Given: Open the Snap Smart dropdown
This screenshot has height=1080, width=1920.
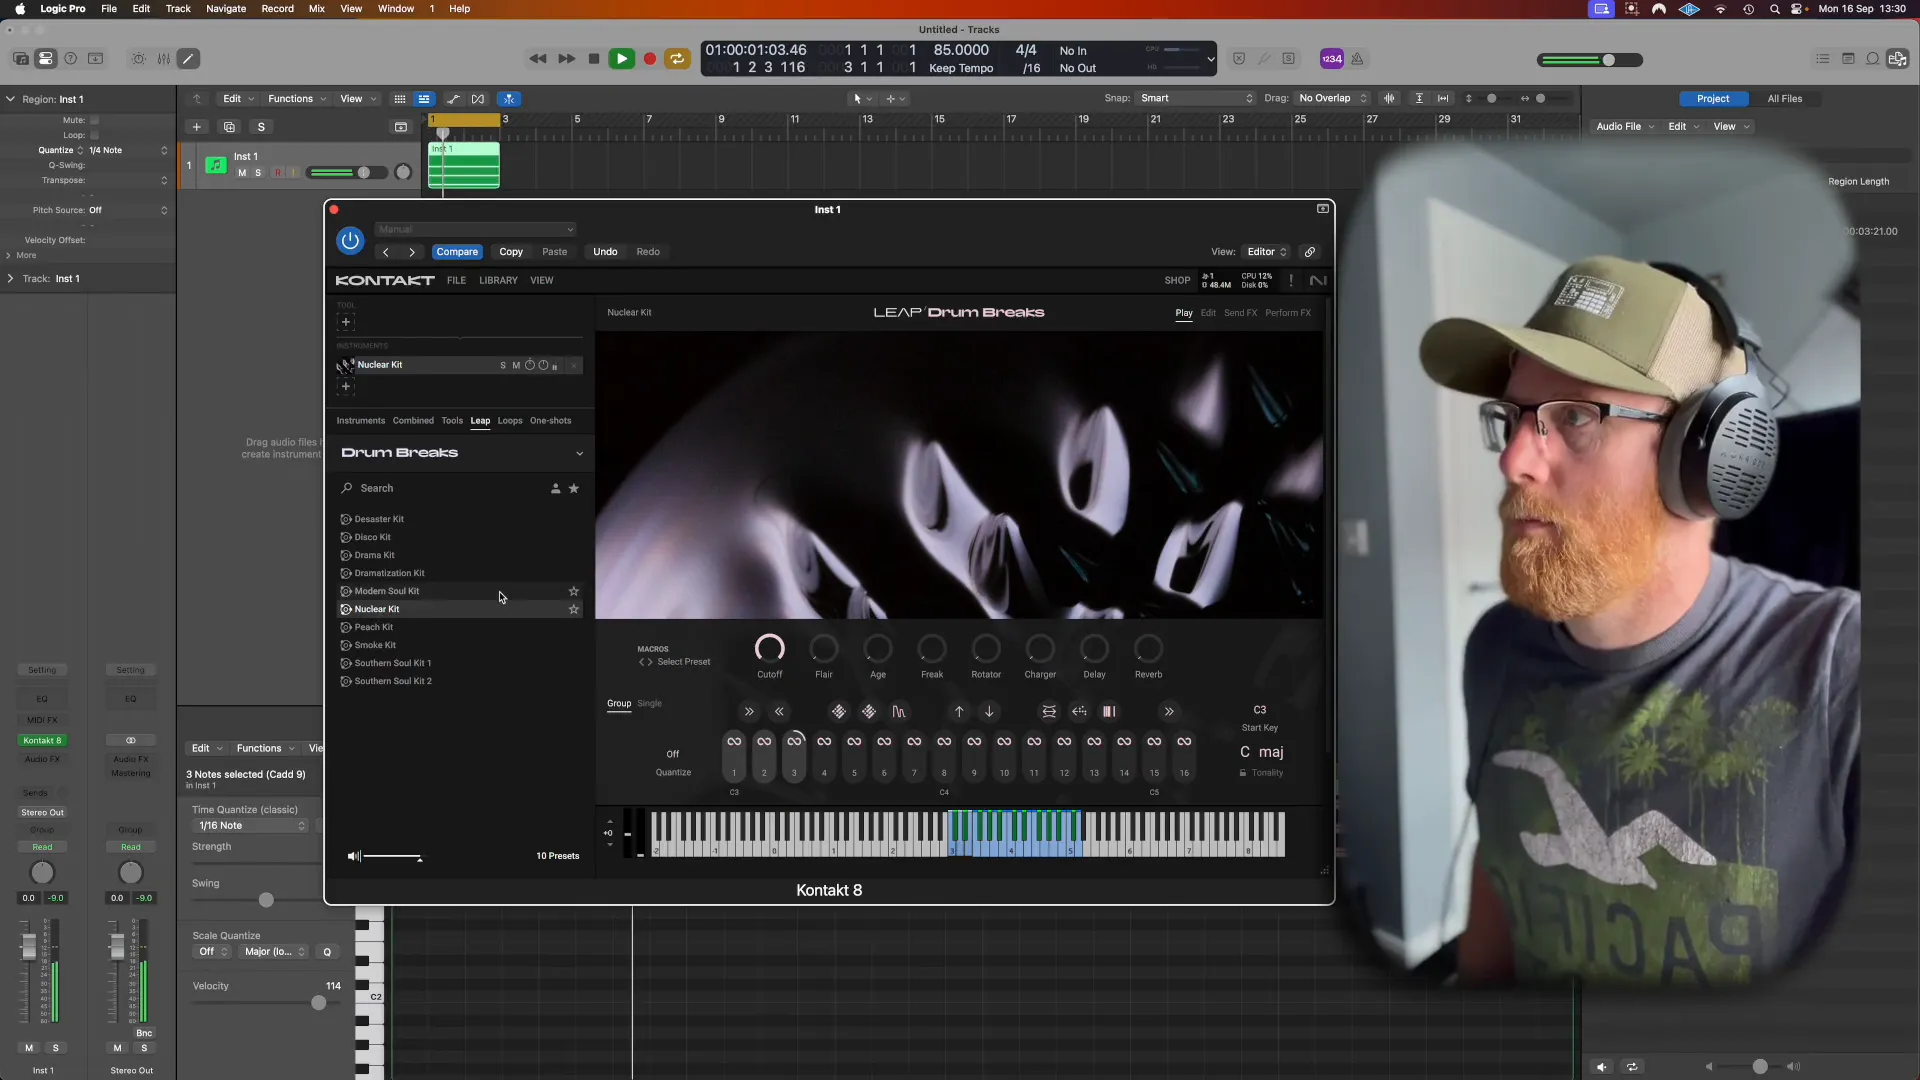Looking at the screenshot, I should (1196, 98).
